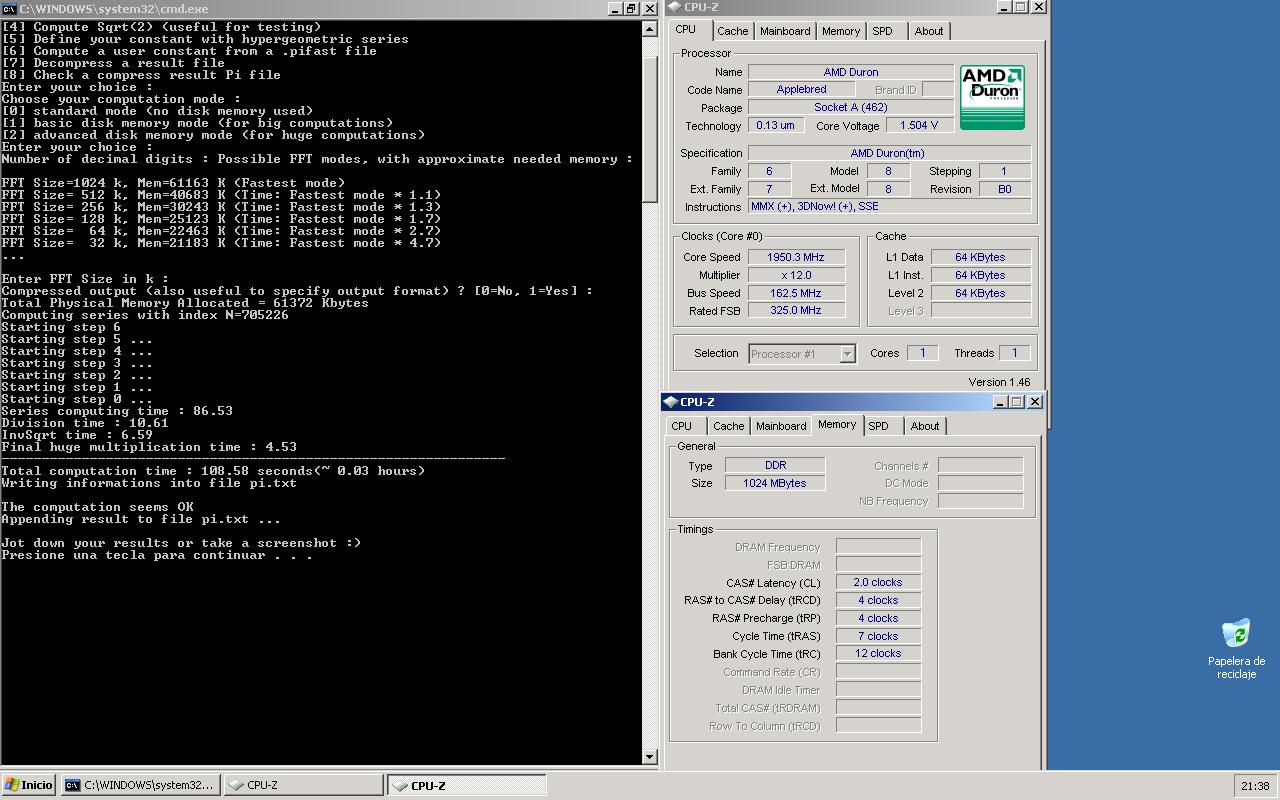Click the AMD Duron processor logo
1280x800 pixels.
[992, 97]
